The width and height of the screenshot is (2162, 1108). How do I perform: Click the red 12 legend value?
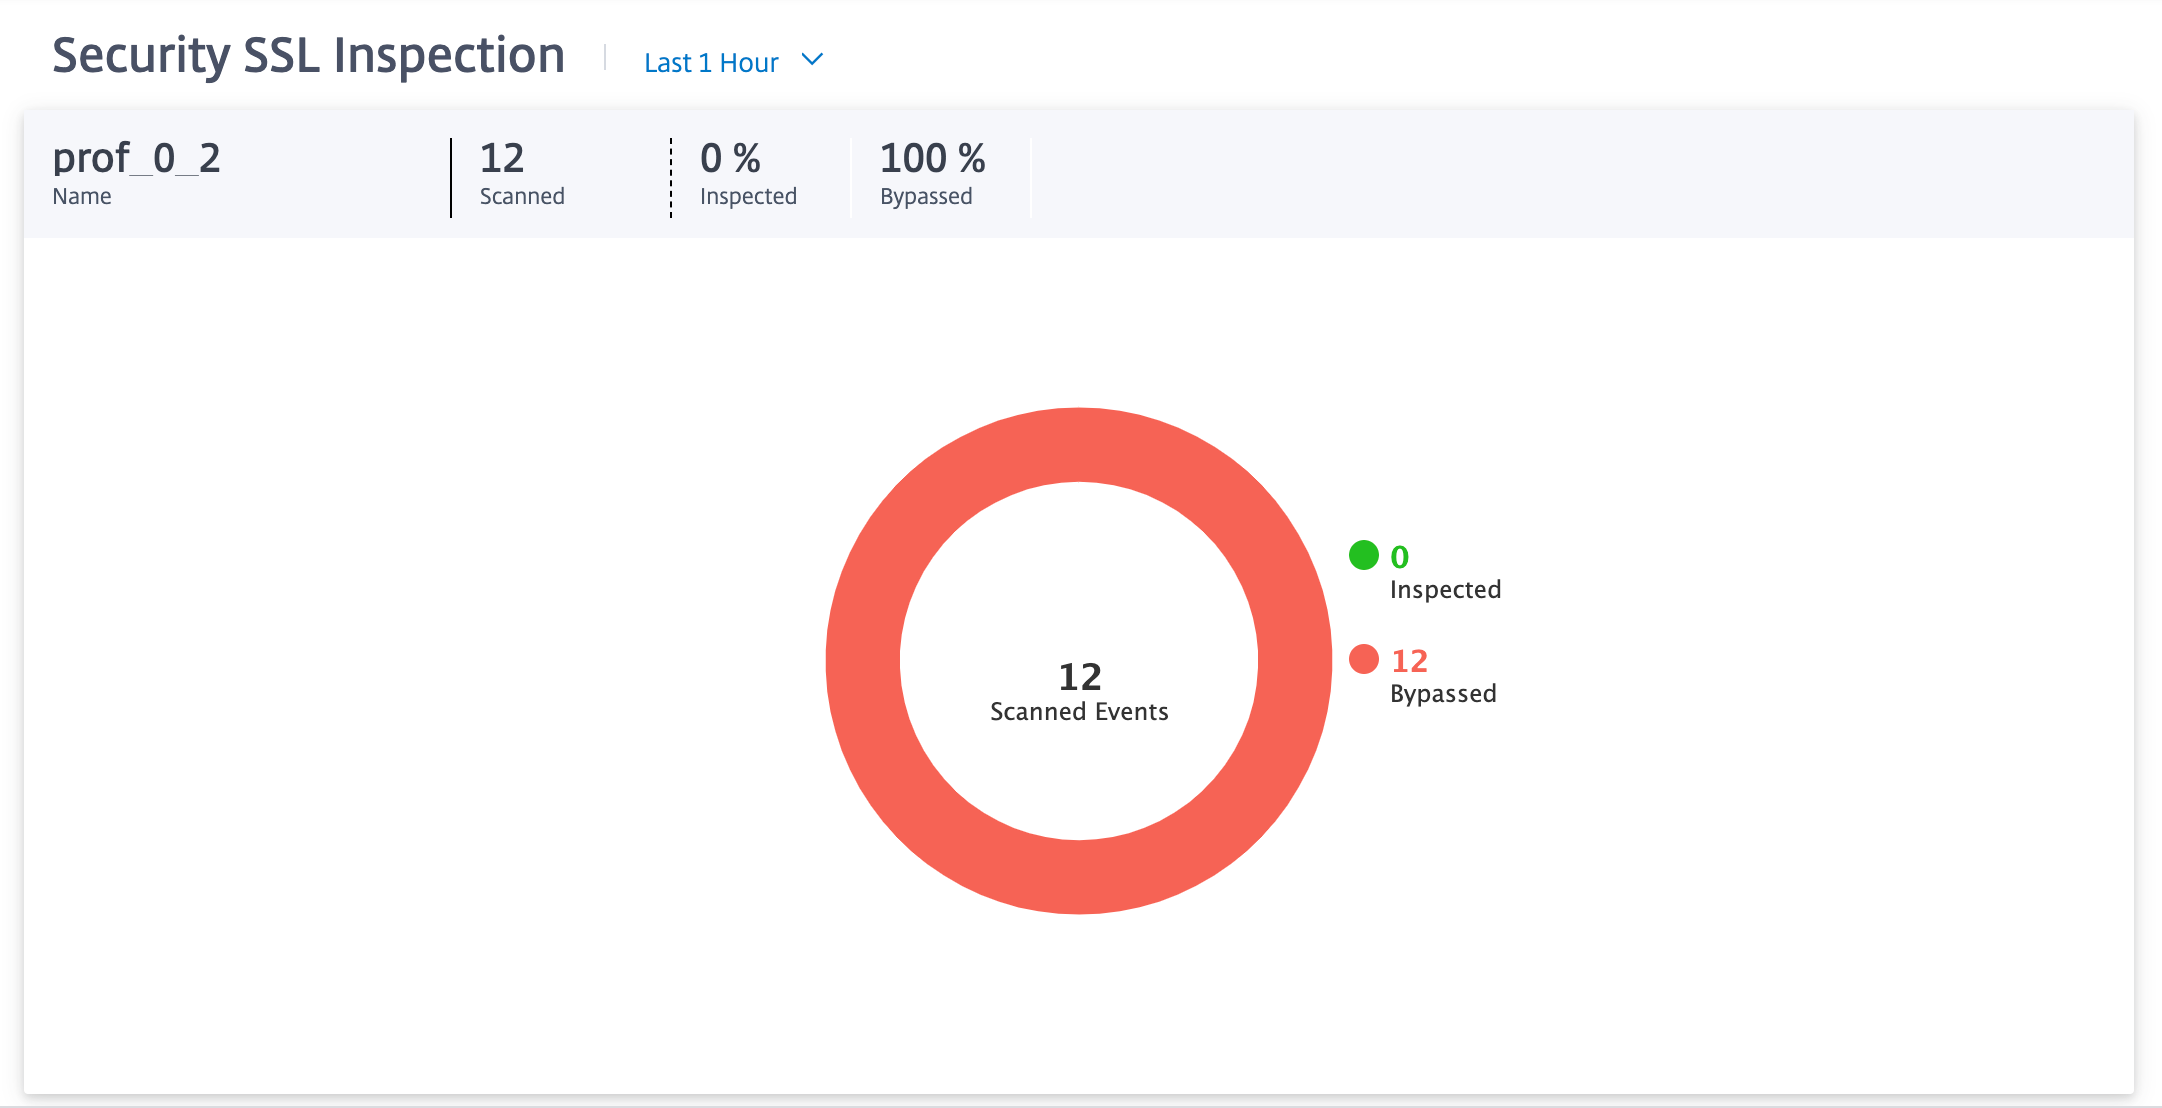pos(1409,661)
